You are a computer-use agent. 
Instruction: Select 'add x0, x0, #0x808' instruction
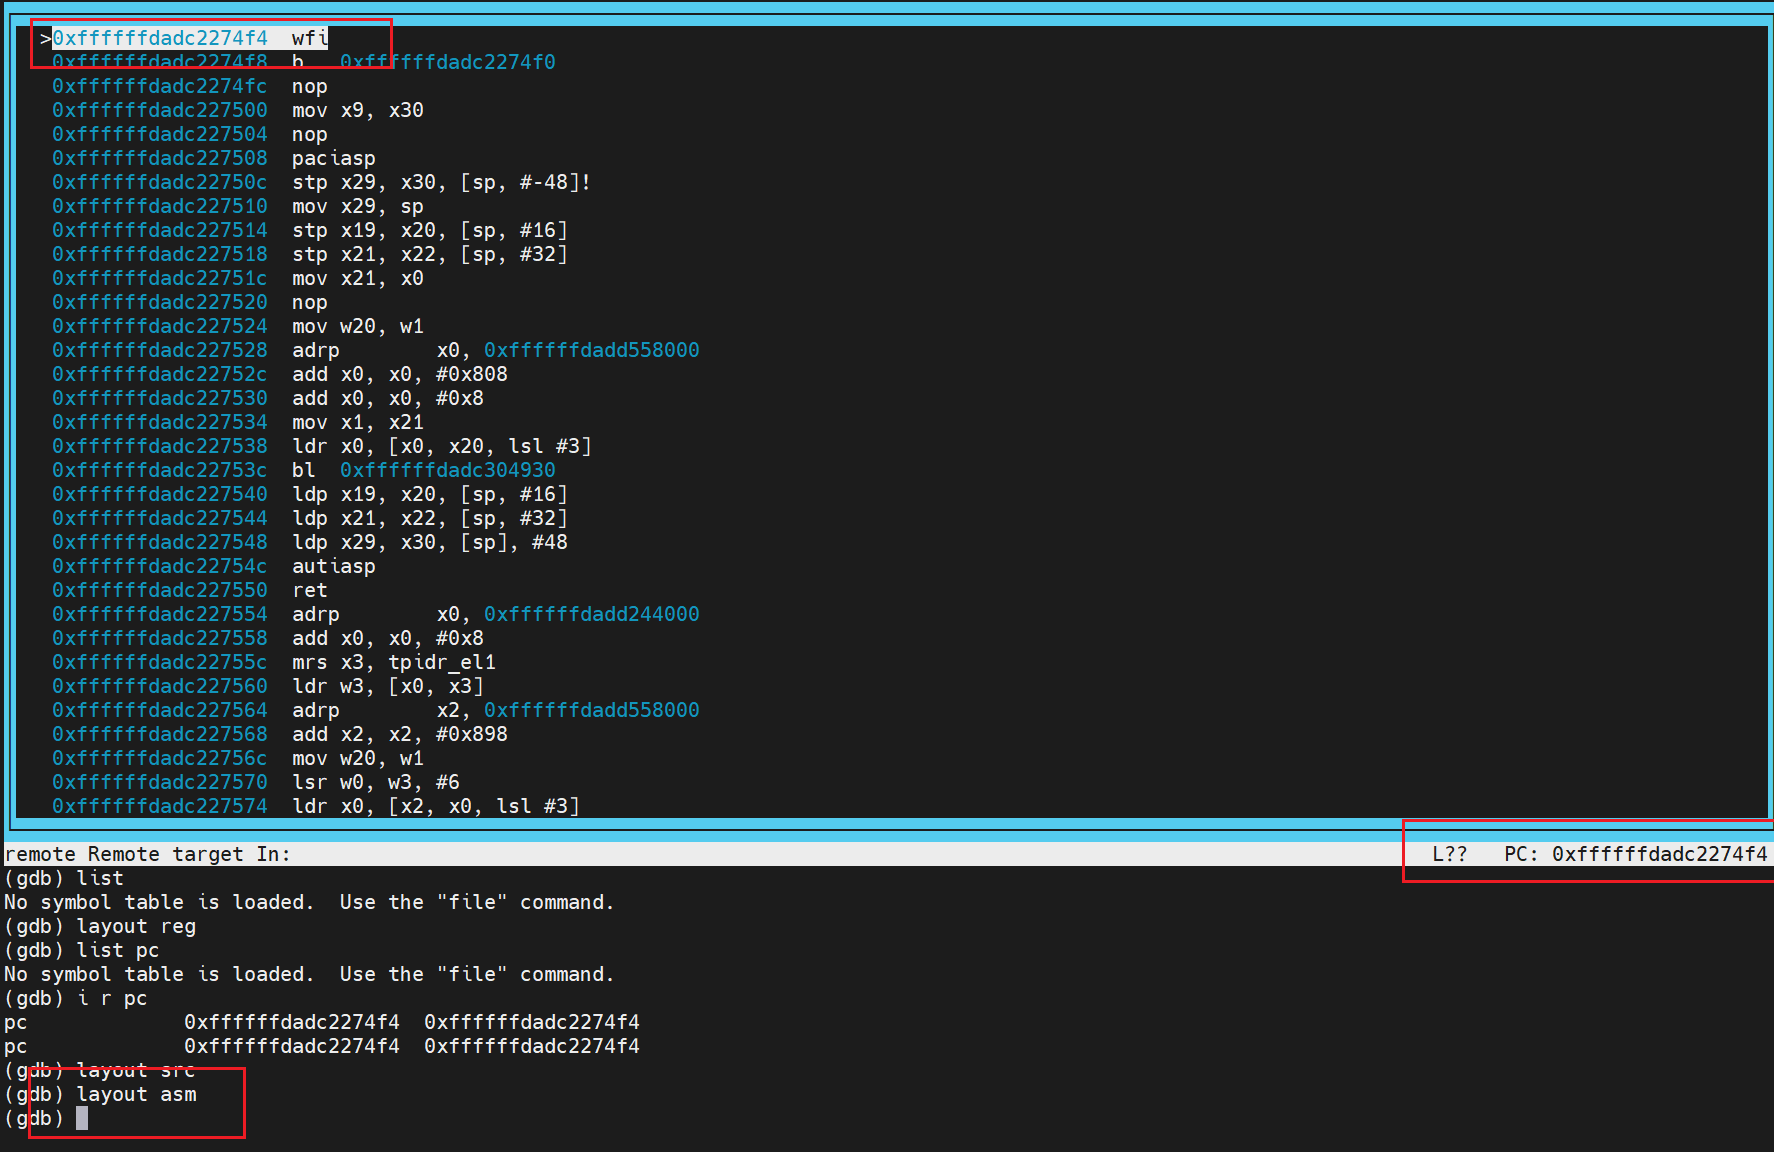click(400, 374)
